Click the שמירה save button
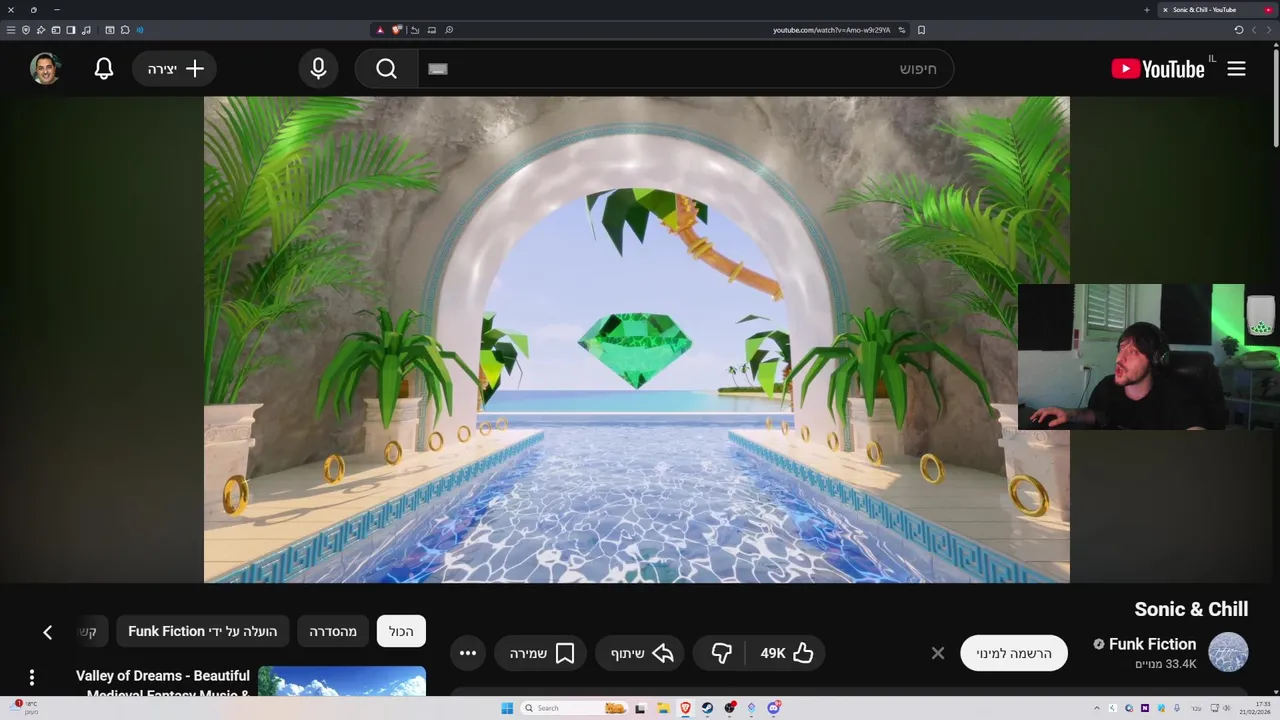The height and width of the screenshot is (720, 1280). click(x=541, y=653)
